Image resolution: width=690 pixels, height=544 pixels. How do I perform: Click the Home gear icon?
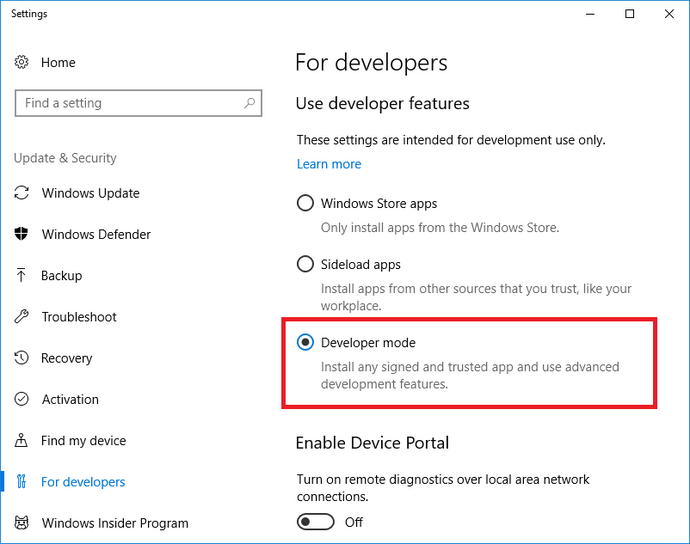tap(22, 62)
